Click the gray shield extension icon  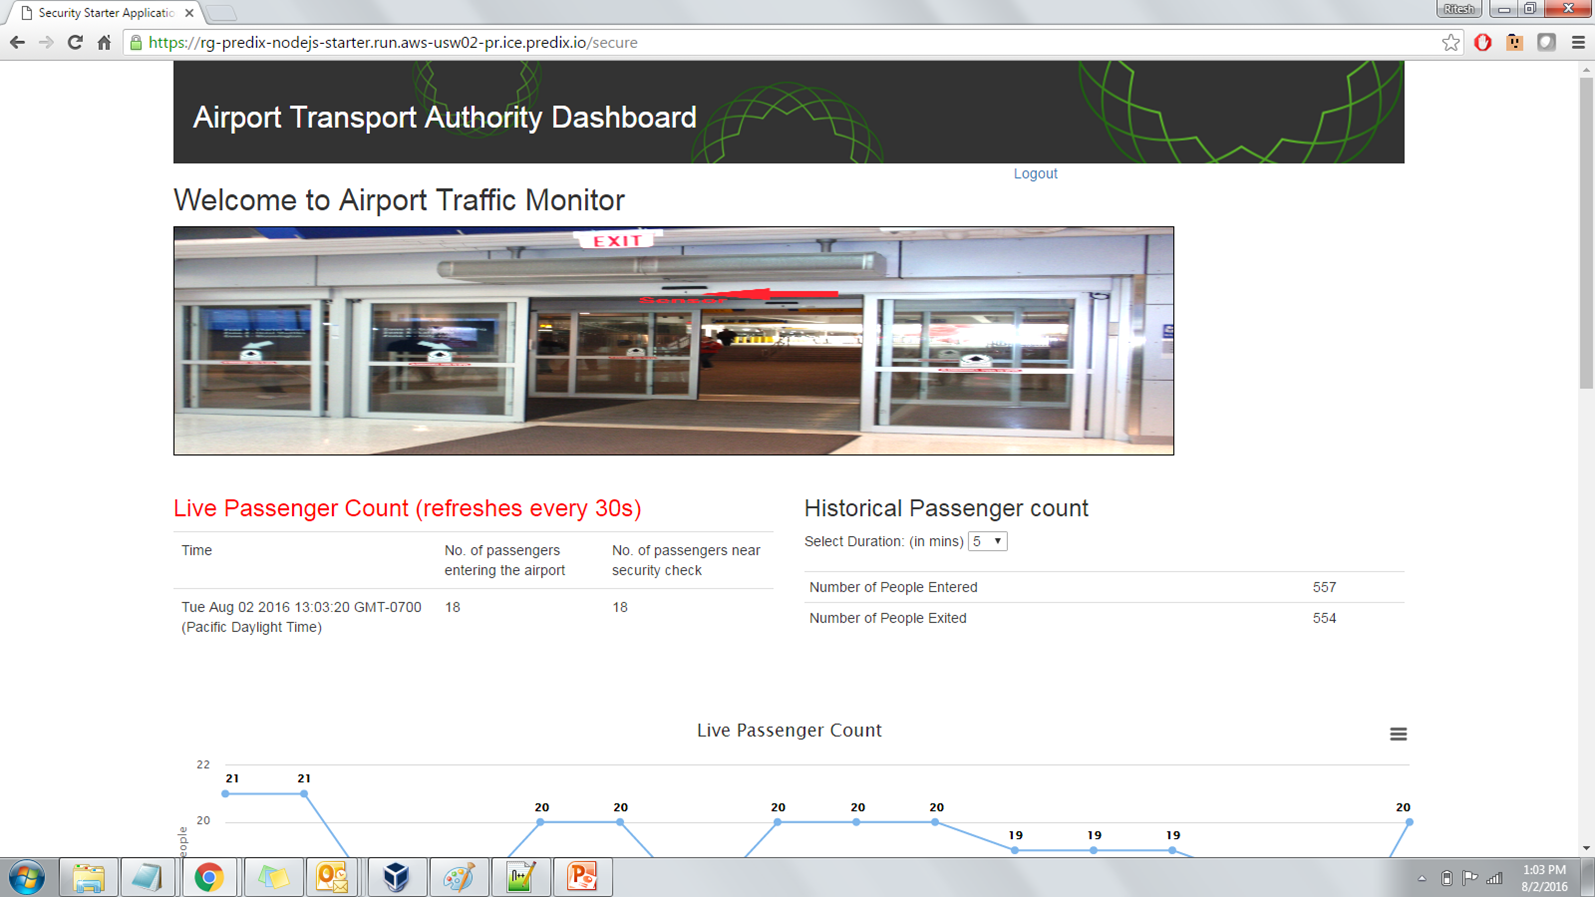[x=1547, y=43]
